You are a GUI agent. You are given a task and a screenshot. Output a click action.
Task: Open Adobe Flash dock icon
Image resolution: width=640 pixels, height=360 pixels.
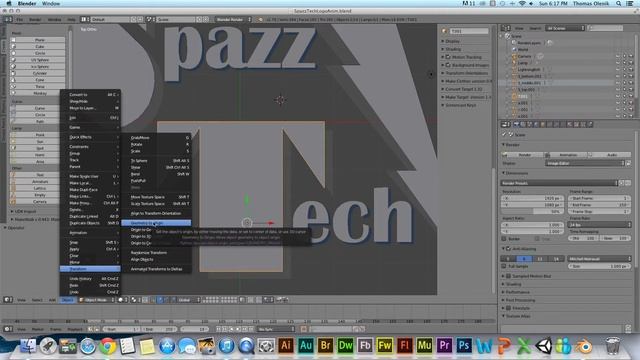pos(404,345)
